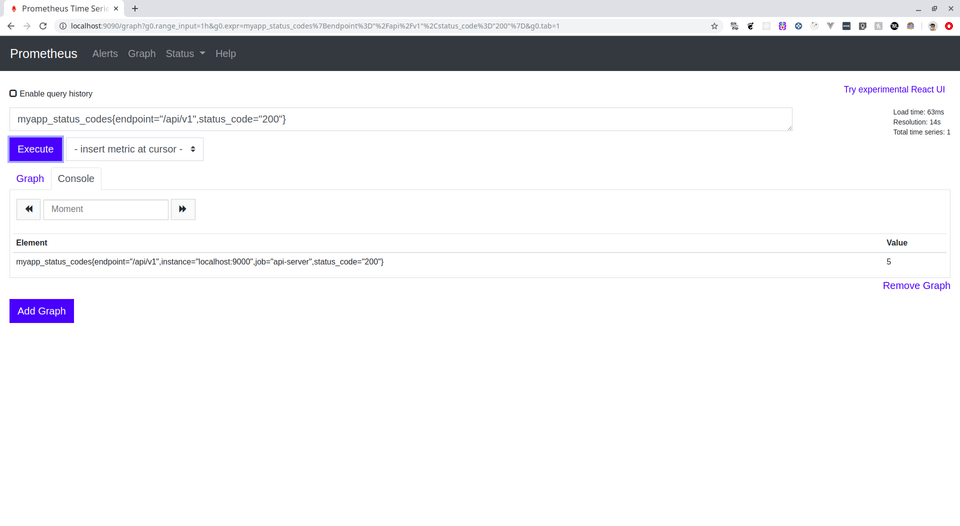This screenshot has height=526, width=960.
Task: Bookmark this page with the star icon
Action: [714, 26]
